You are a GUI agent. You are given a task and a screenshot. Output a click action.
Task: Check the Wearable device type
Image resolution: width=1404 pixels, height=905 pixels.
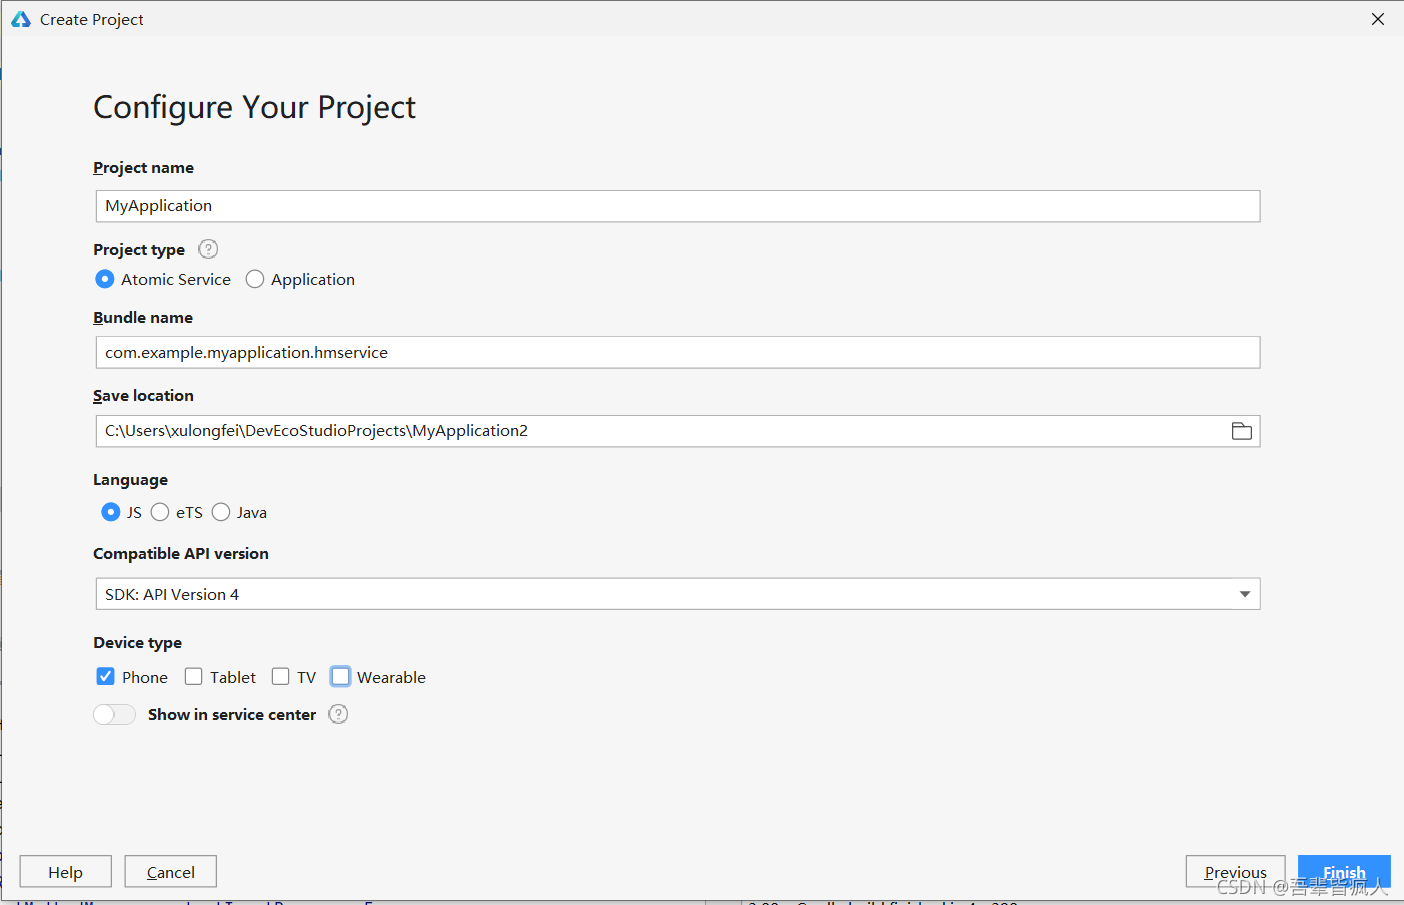[x=341, y=677]
